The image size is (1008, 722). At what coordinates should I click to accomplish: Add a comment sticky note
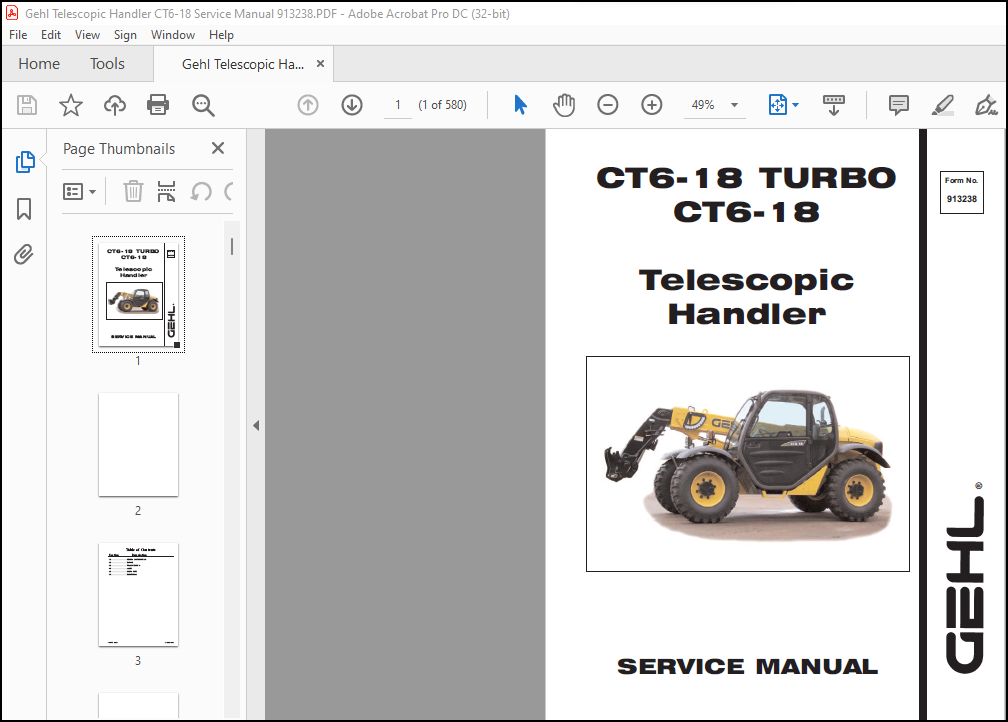(x=898, y=105)
